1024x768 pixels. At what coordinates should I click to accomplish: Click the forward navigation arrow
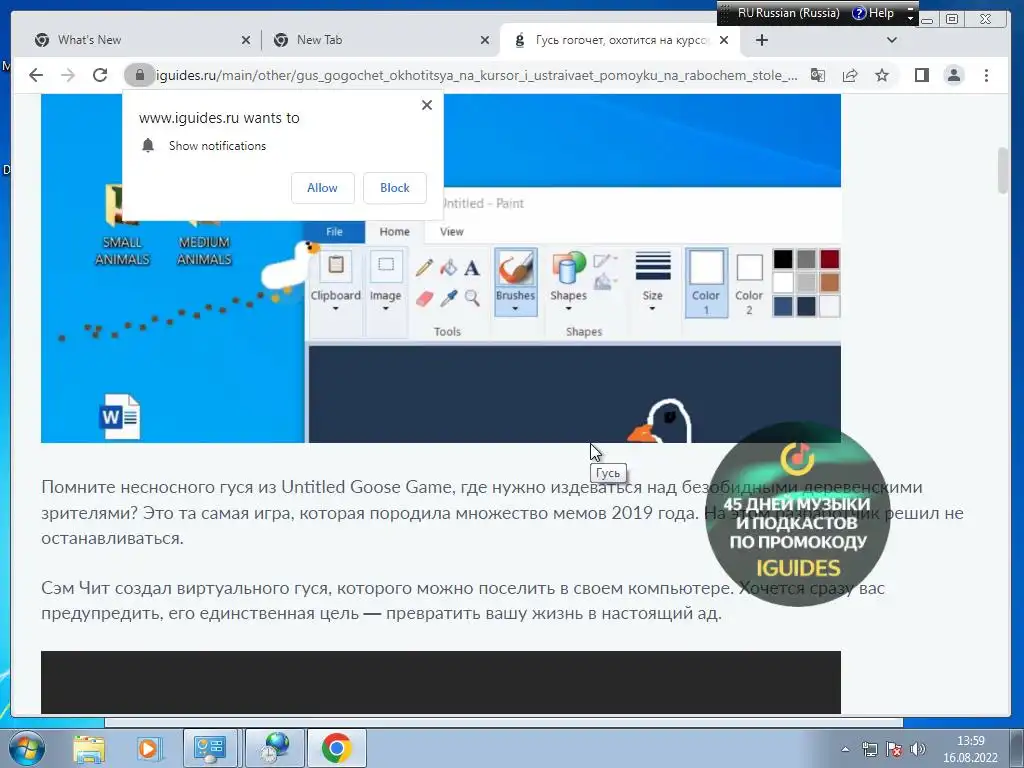[68, 75]
